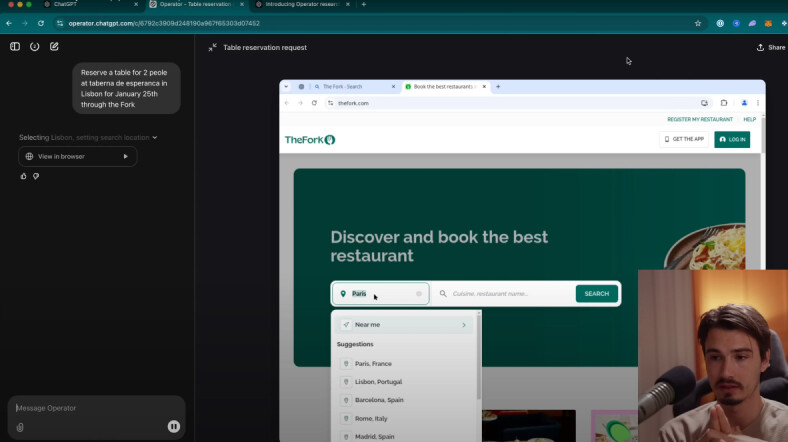This screenshot has width=788, height=442.
Task: Collapse the Table reservation request view
Action: [x=213, y=47]
